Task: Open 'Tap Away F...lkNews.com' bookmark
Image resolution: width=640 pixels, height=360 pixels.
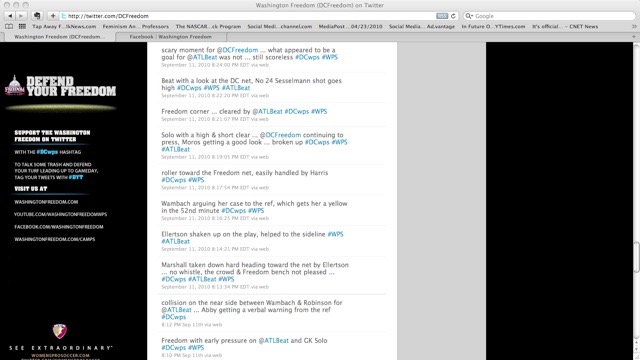Action: point(64,26)
